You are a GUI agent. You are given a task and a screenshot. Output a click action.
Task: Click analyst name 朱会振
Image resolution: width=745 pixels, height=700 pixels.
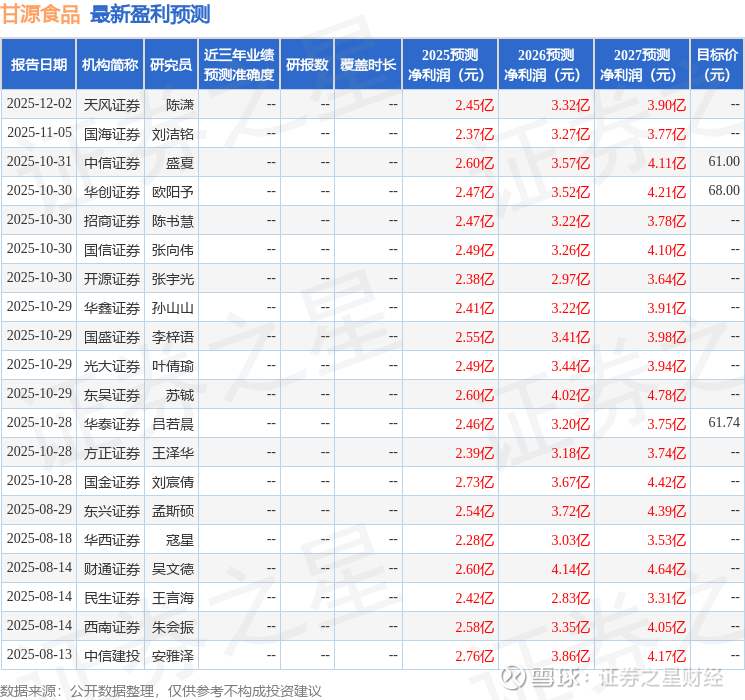(x=172, y=627)
